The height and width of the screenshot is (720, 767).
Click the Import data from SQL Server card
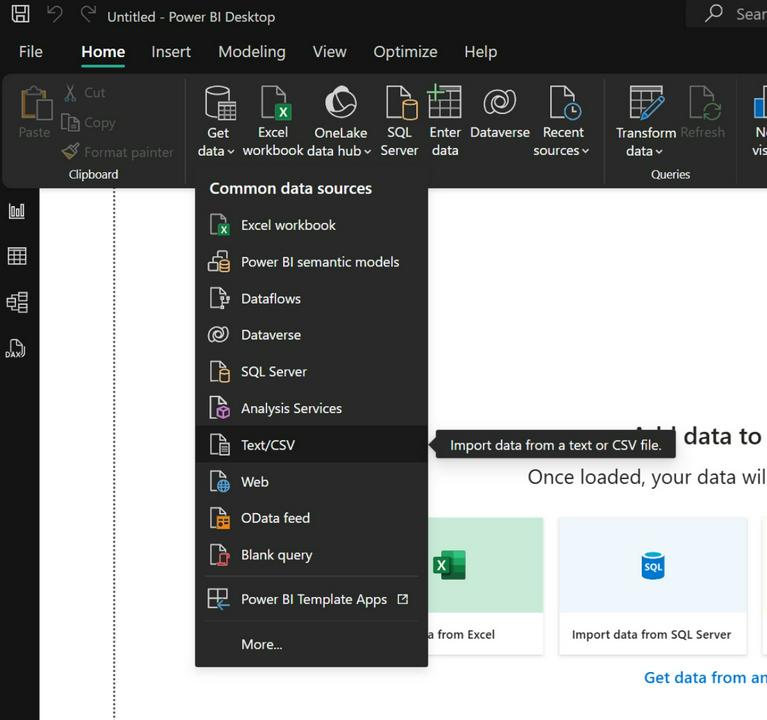[653, 586]
